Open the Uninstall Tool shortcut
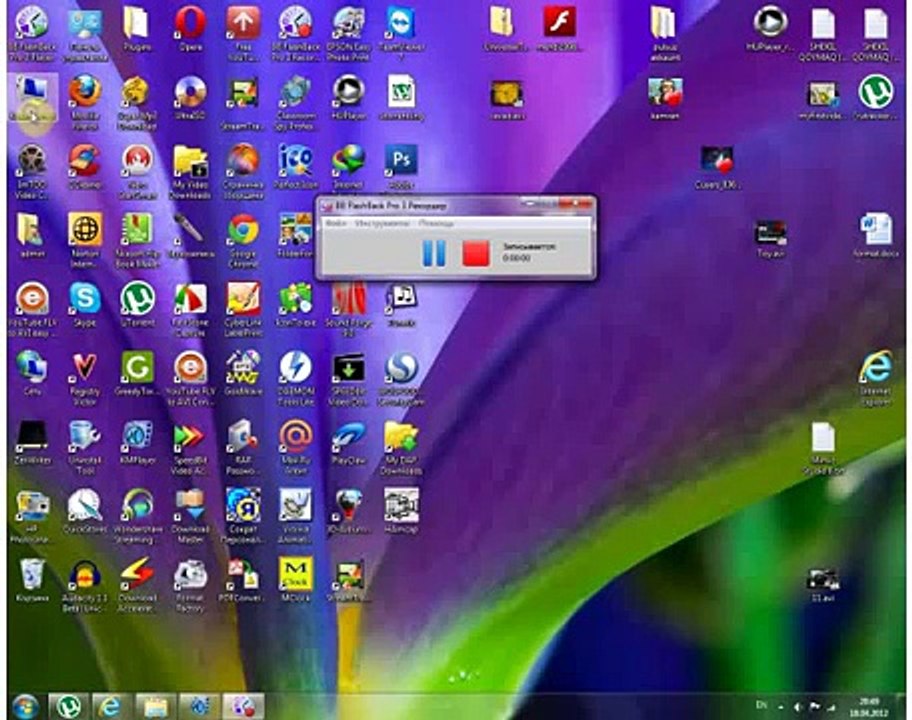Image resolution: width=912 pixels, height=720 pixels. 85,447
